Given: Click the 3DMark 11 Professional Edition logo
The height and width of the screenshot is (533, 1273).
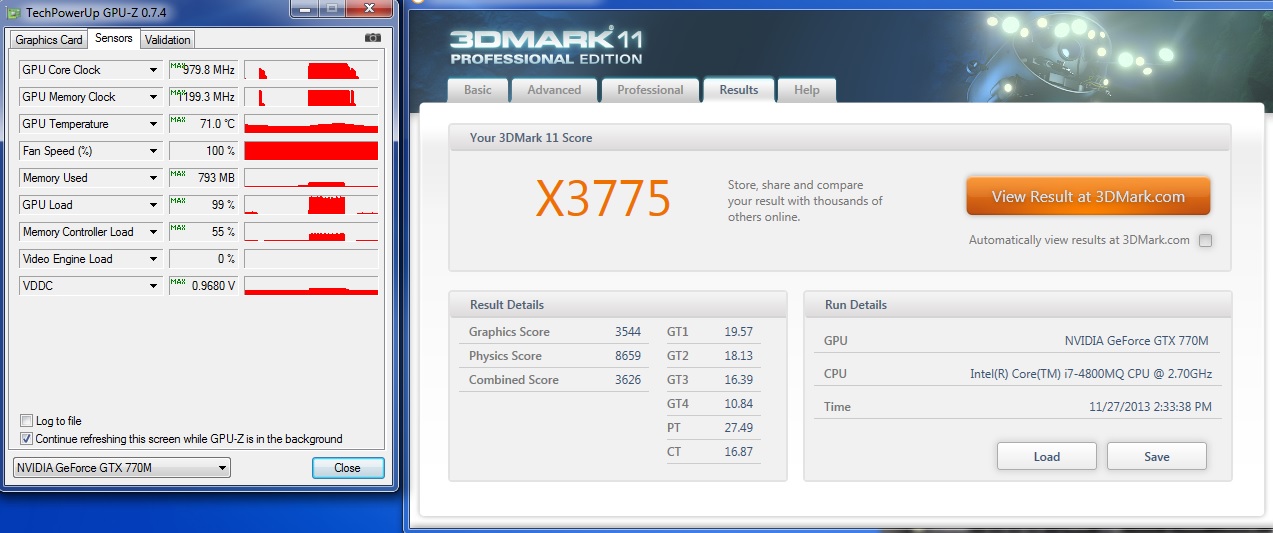Looking at the screenshot, I should point(546,47).
